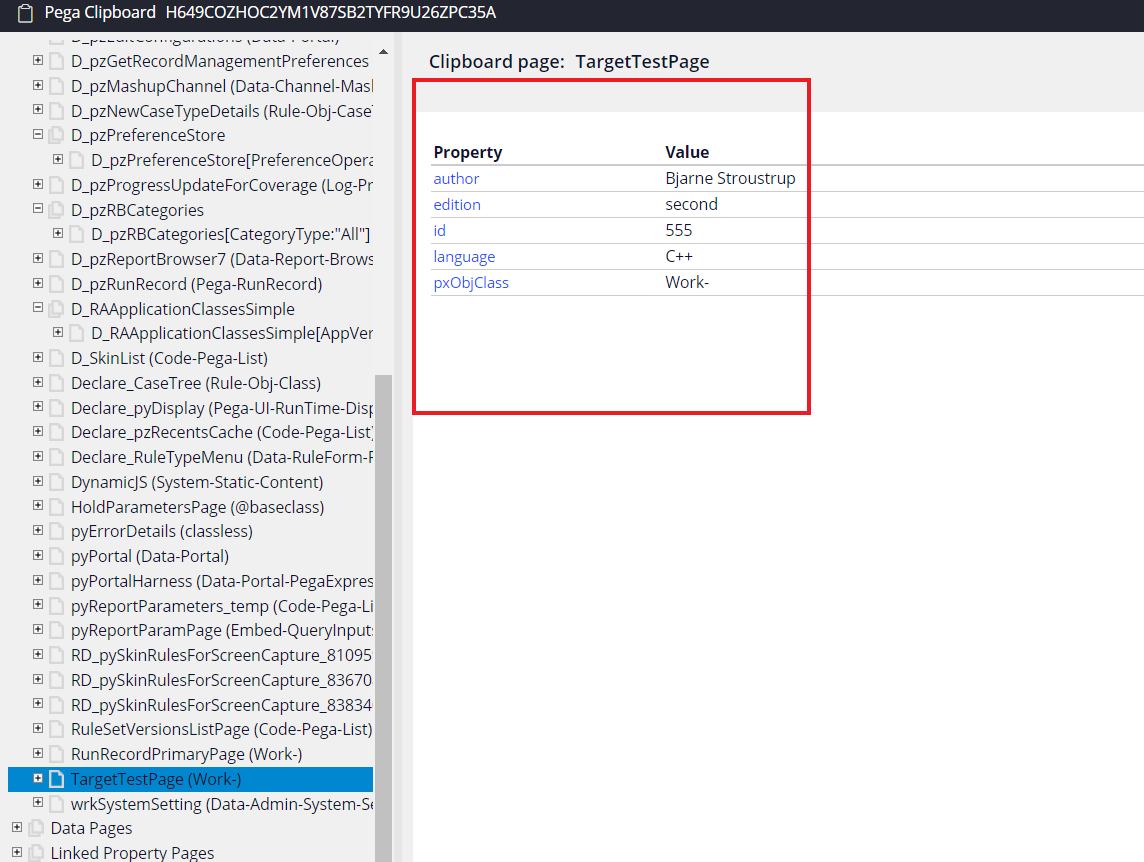Expand D_pzRunRecord tree node
Image resolution: width=1144 pixels, height=862 pixels.
pos(38,283)
